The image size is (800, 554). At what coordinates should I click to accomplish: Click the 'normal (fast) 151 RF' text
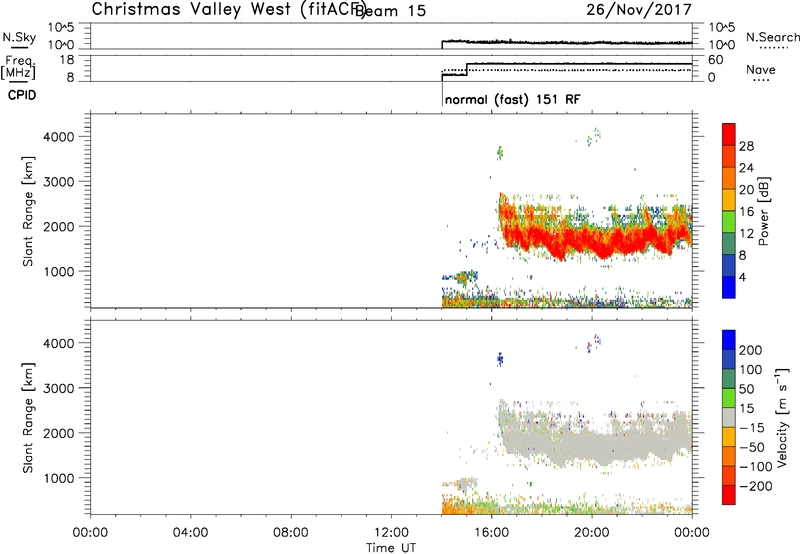(x=512, y=99)
